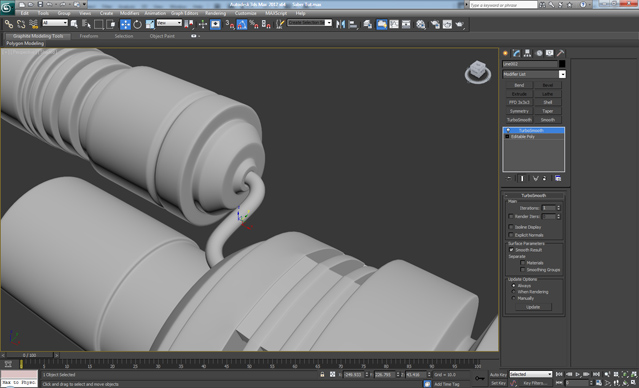Toggle the Smooth Result checkbox
The image size is (639, 388).
(511, 250)
